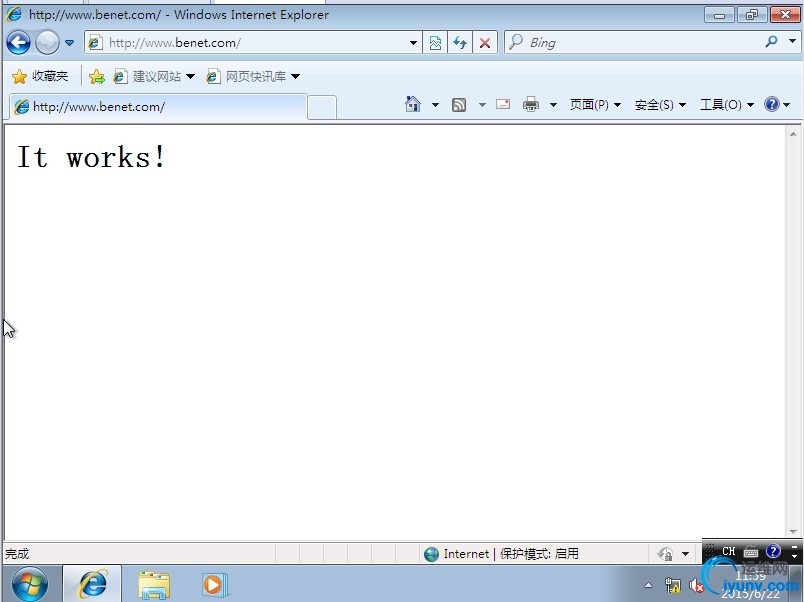Click the language bar help icon

773,551
